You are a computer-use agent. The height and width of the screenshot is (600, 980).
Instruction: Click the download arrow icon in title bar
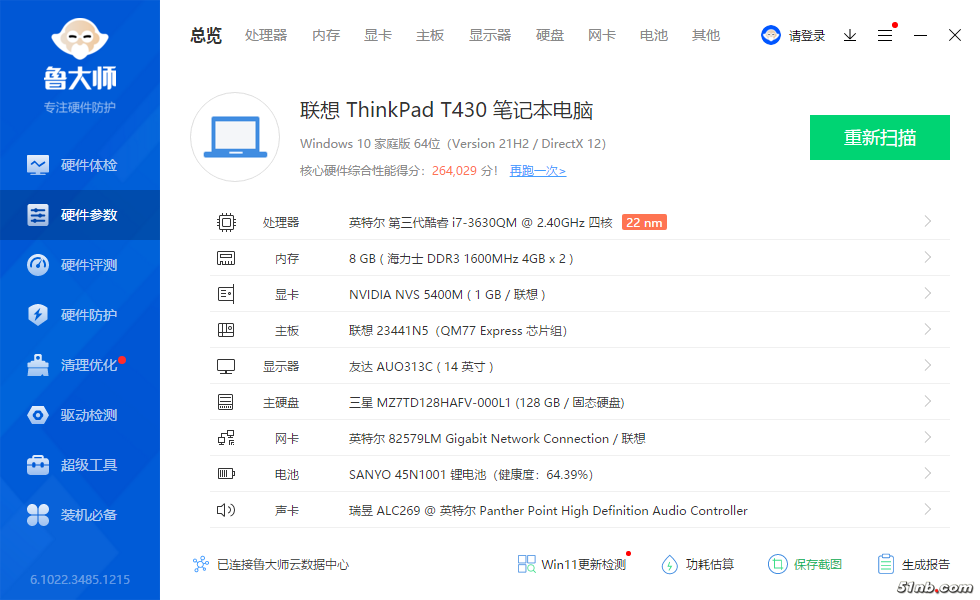pyautogui.click(x=850, y=35)
